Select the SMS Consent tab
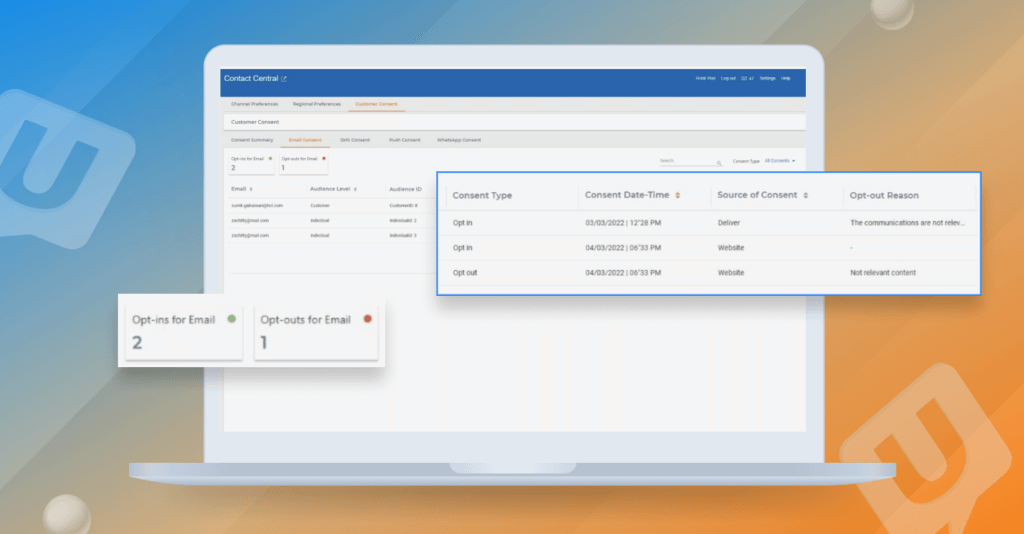 (355, 140)
